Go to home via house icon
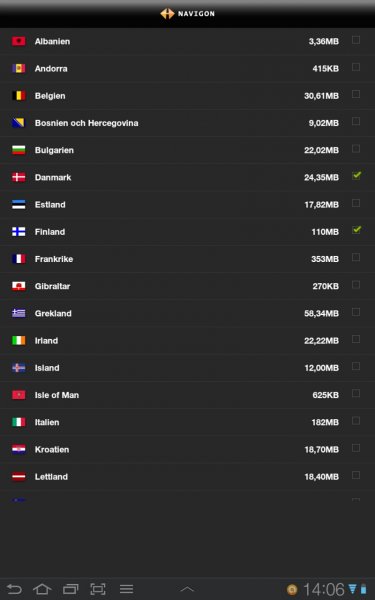375x600 pixels. [x=42, y=589]
